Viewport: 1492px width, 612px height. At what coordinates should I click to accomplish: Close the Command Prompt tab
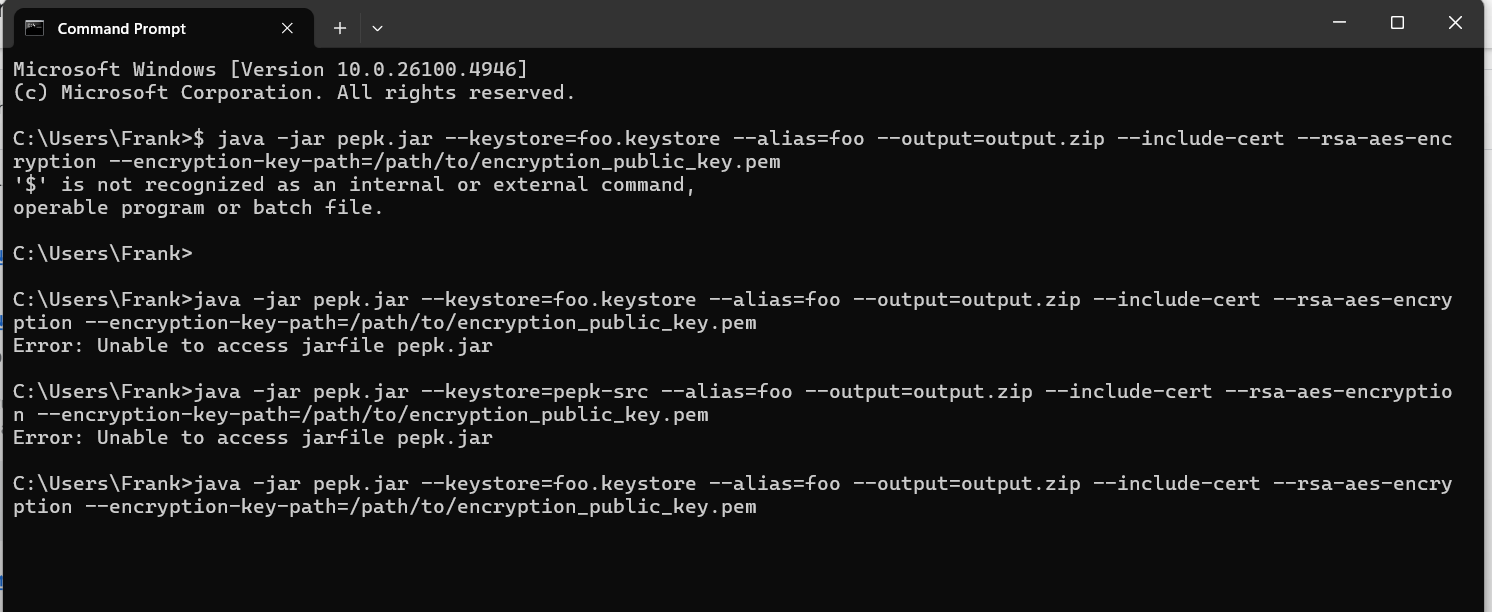point(287,28)
